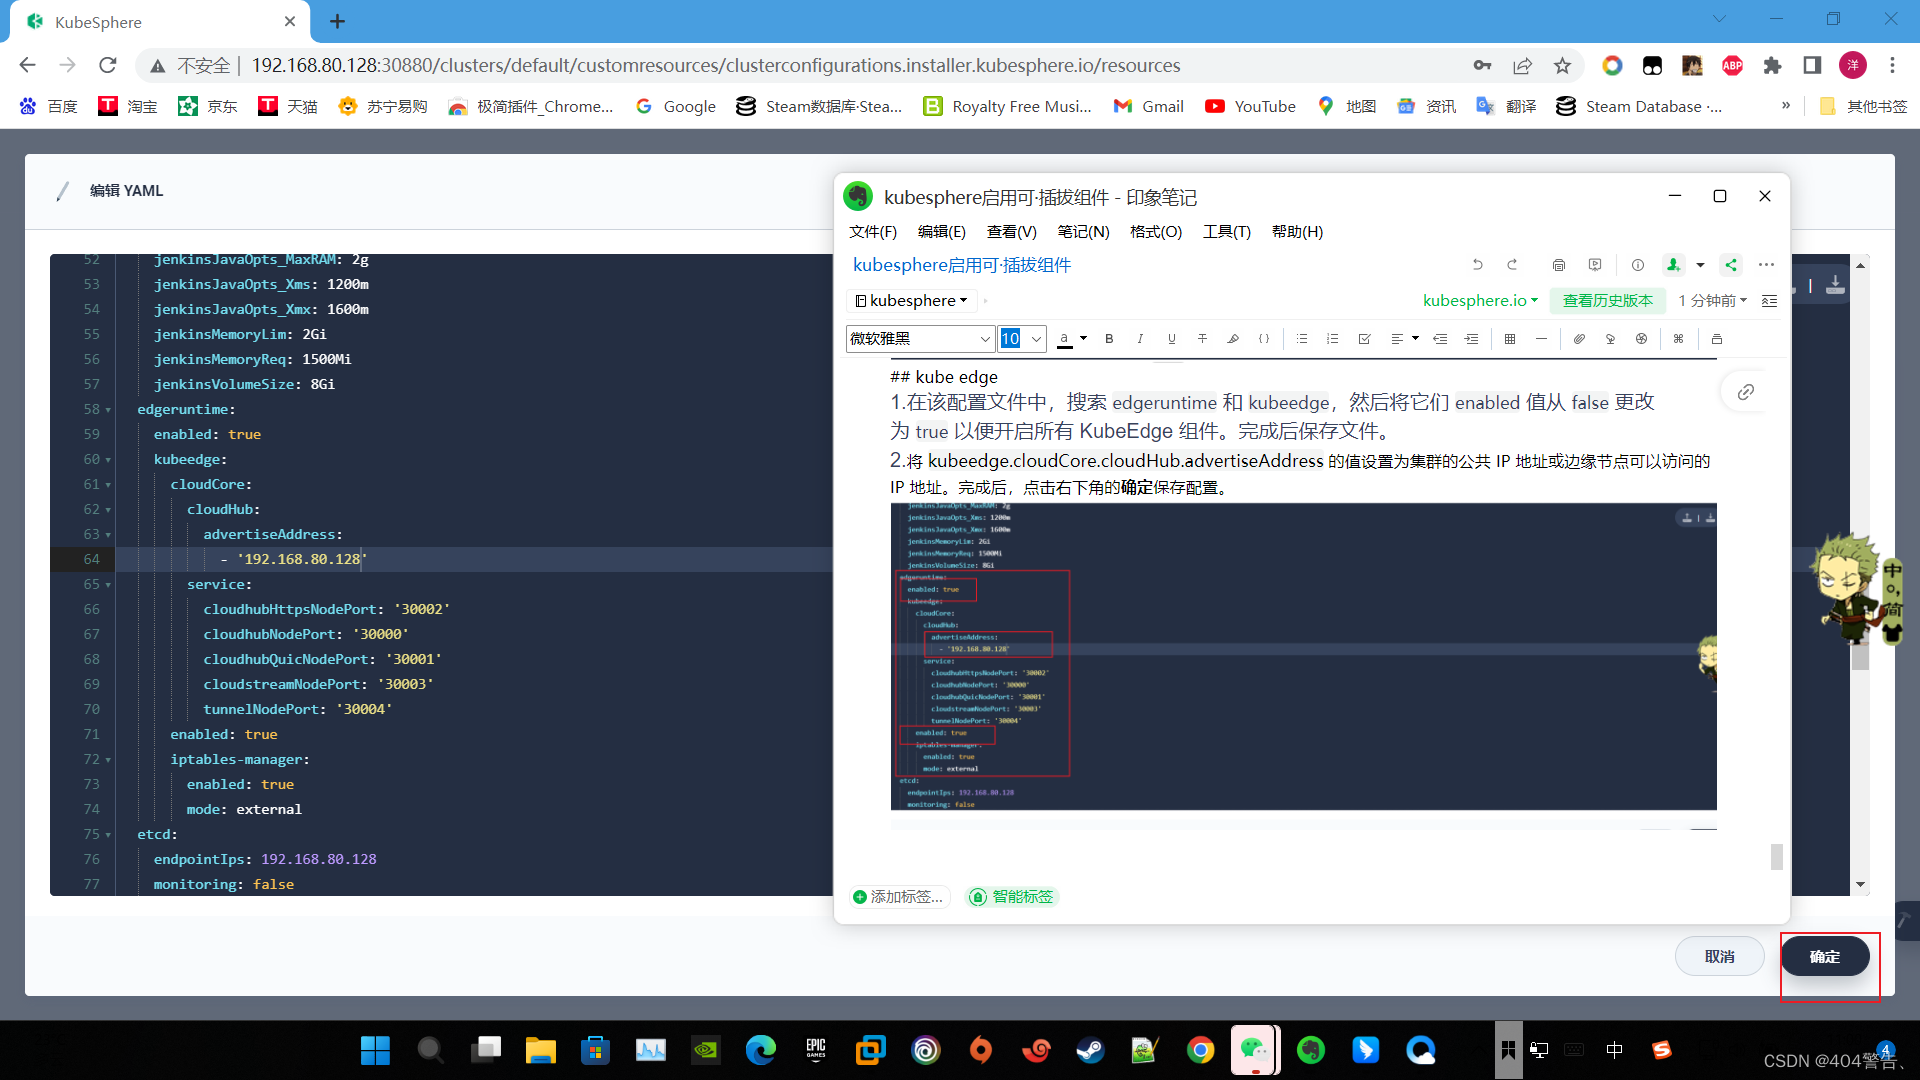Open Steam from the taskbar
This screenshot has width=1920, height=1080.
click(x=1090, y=1050)
